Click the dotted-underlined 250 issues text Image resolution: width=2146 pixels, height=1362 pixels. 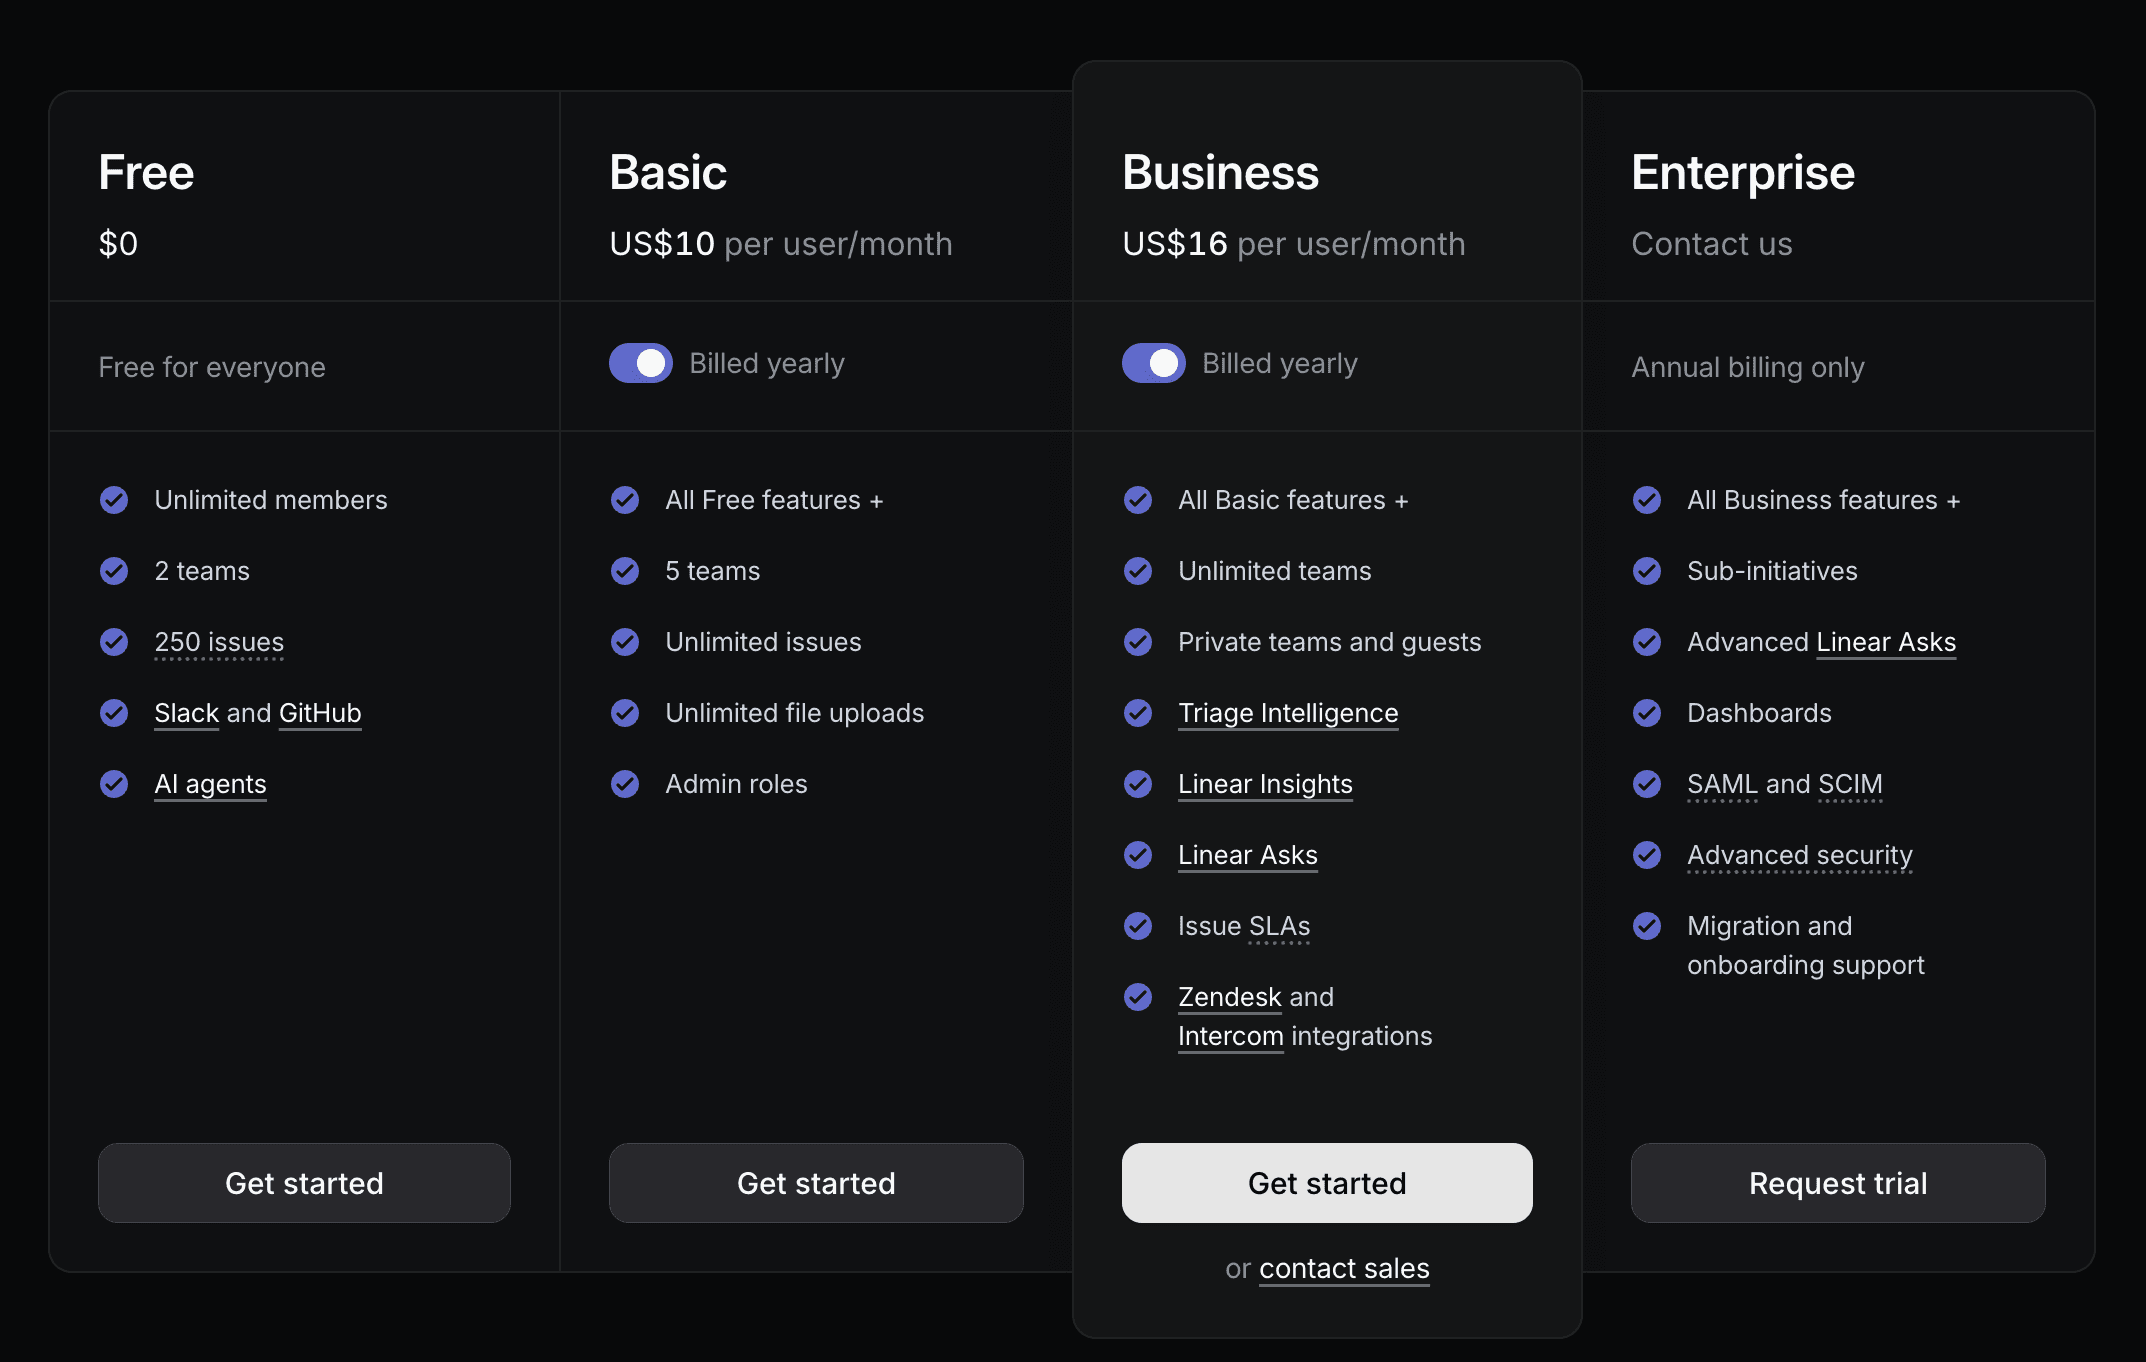(219, 642)
